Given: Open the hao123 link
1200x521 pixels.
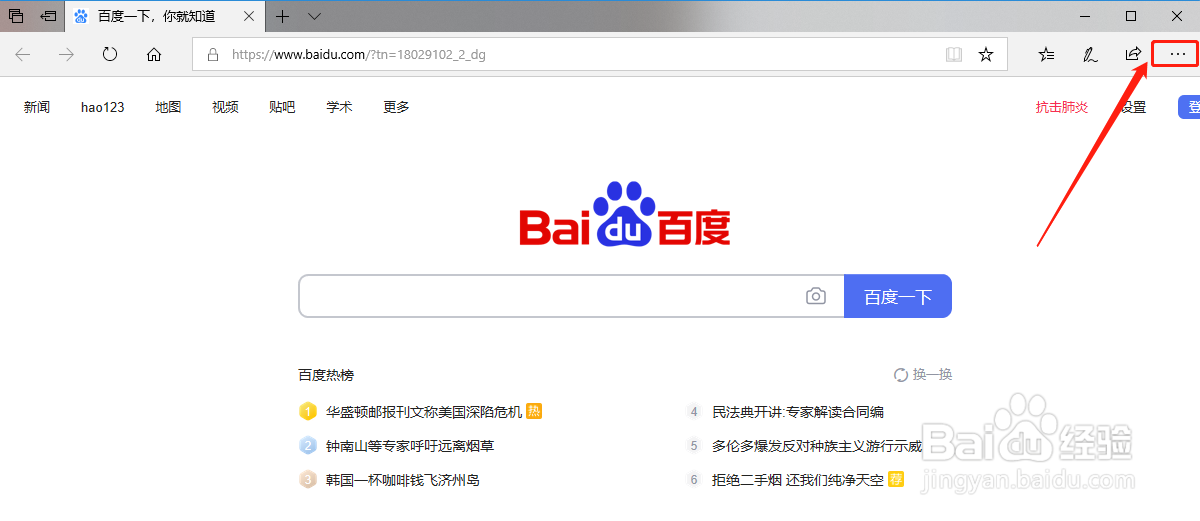Looking at the screenshot, I should tap(103, 107).
